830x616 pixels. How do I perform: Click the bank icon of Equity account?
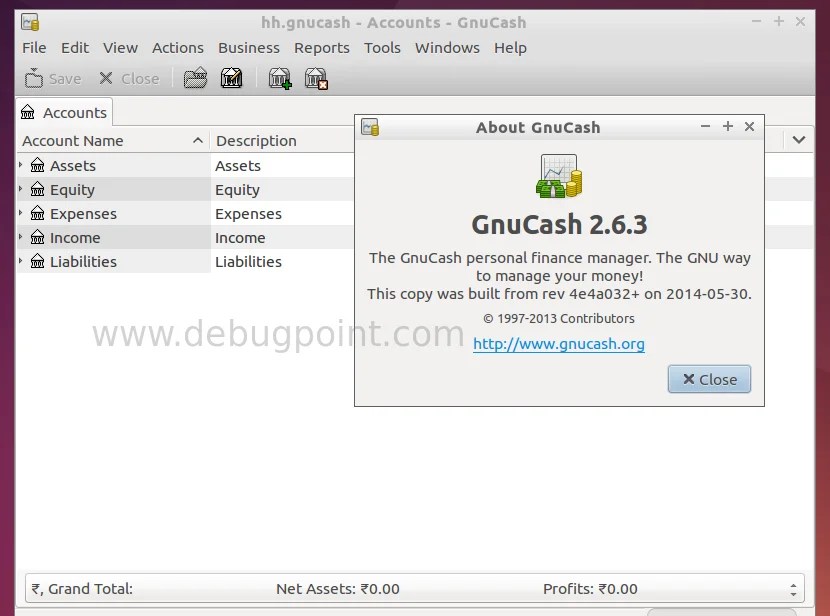point(38,189)
